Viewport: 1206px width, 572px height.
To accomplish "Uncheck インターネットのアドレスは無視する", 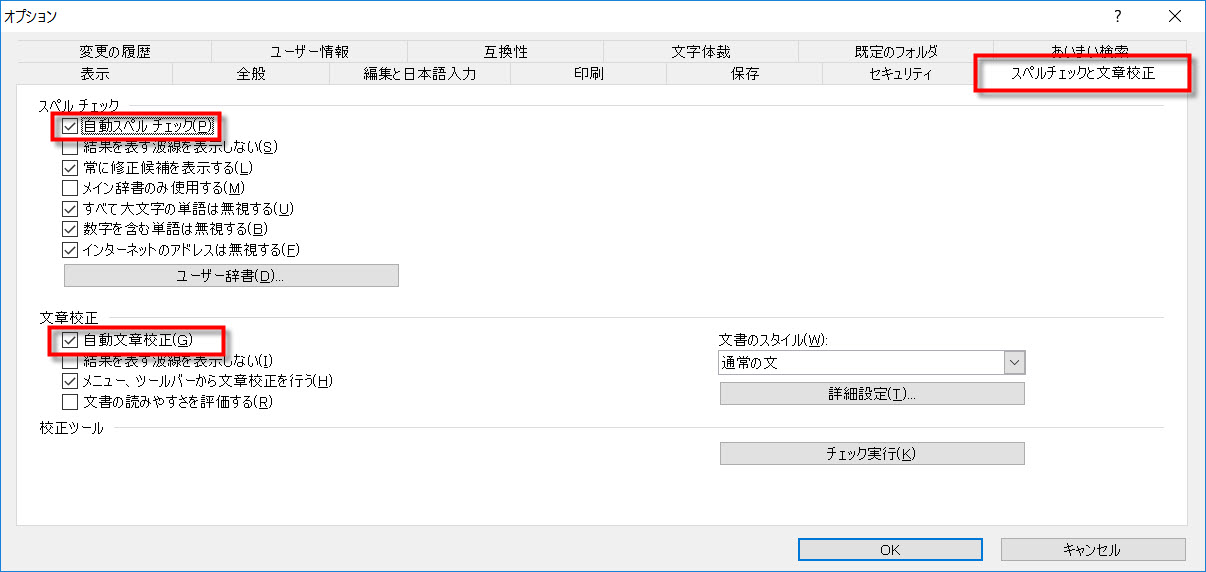I will point(70,250).
